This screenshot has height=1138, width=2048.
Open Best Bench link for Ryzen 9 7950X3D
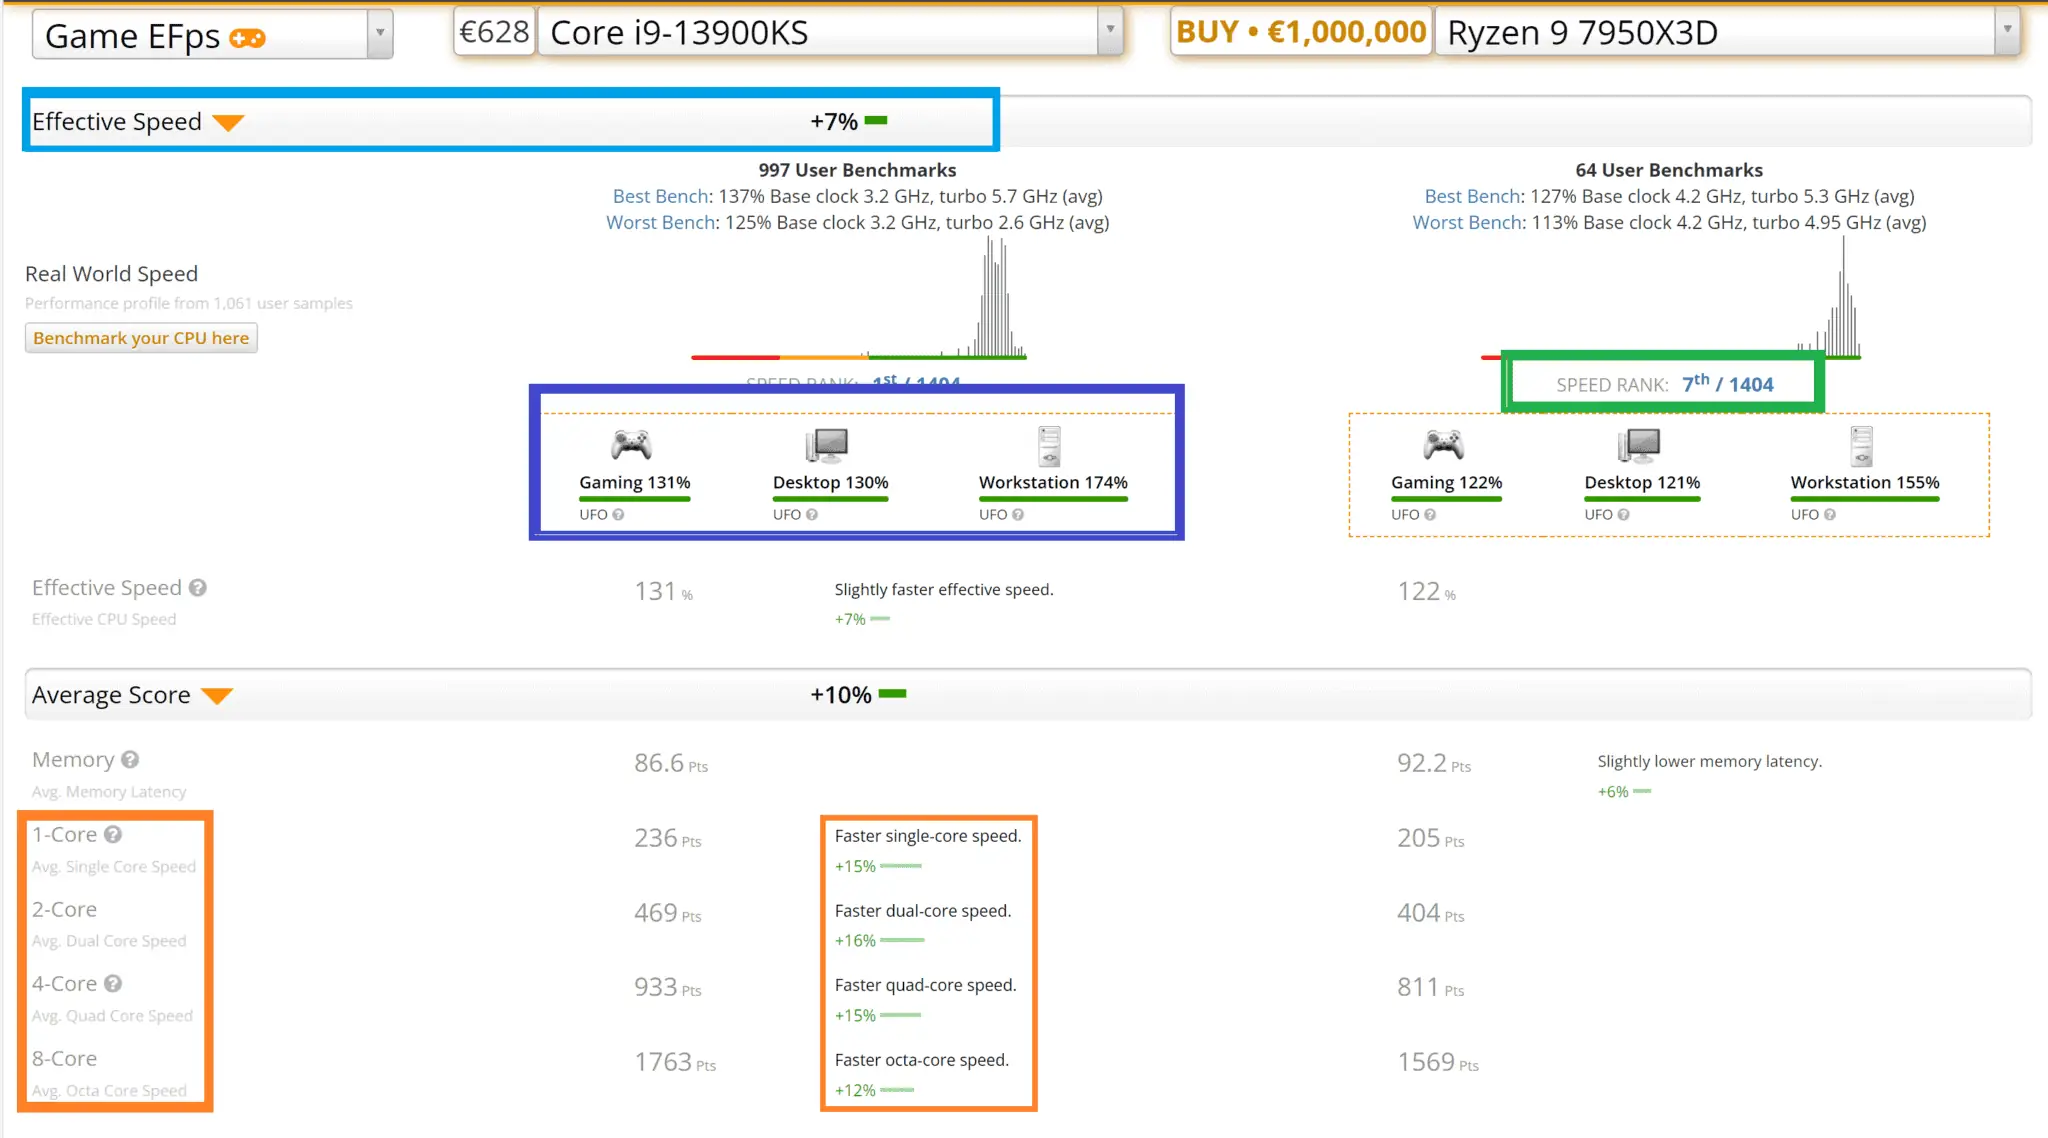click(1473, 196)
